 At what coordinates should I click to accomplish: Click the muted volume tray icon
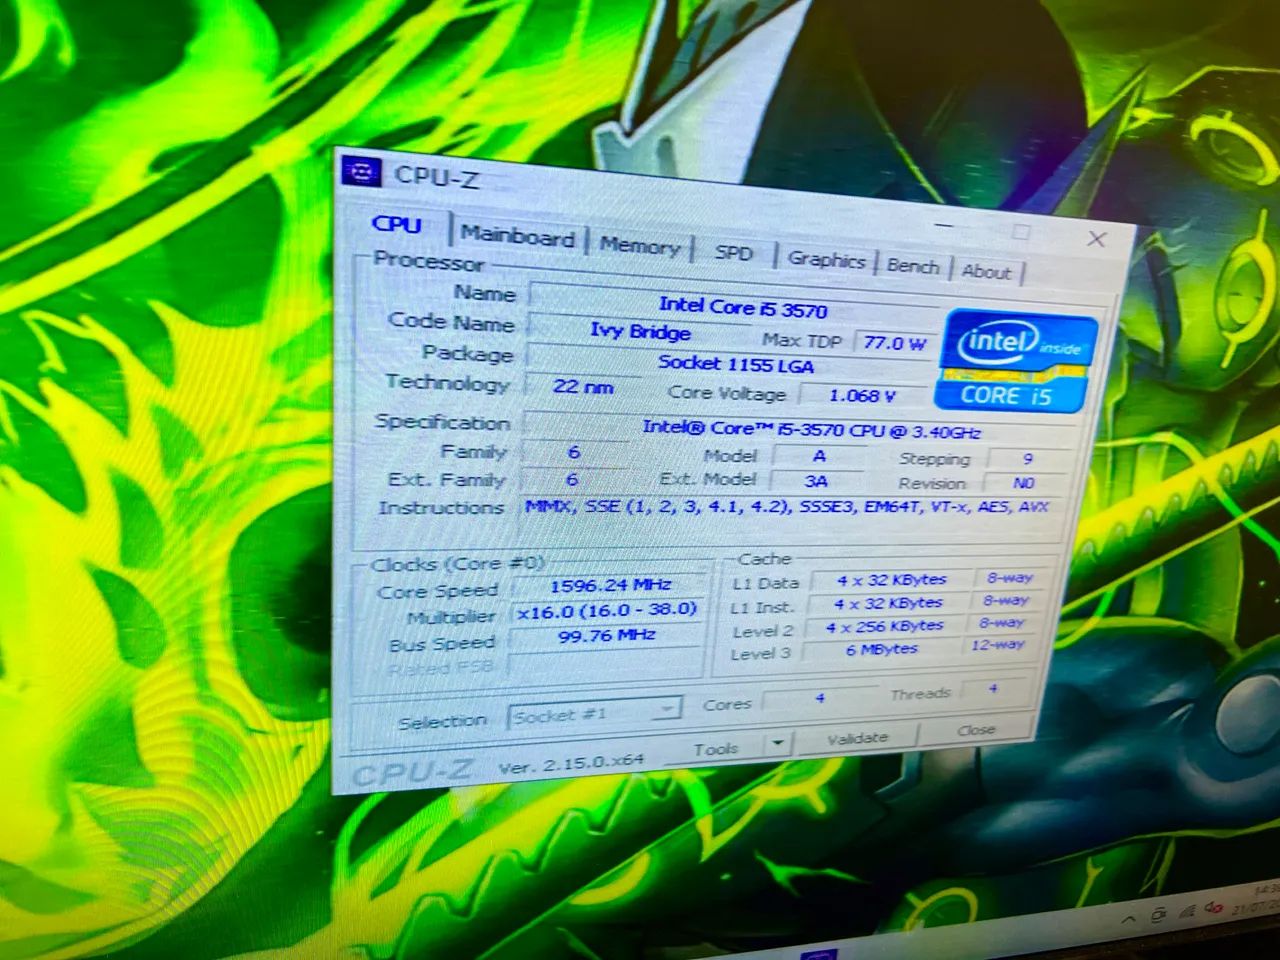1213,908
